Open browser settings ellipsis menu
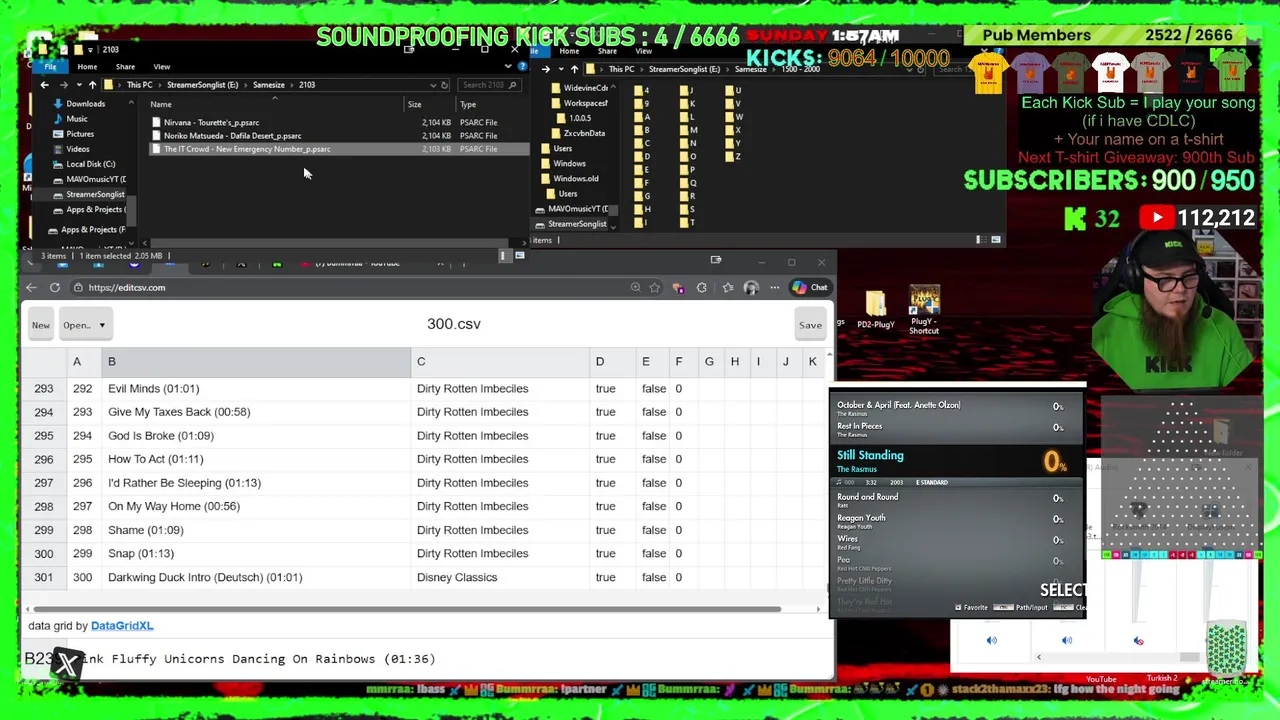The height and width of the screenshot is (720, 1280). (775, 288)
